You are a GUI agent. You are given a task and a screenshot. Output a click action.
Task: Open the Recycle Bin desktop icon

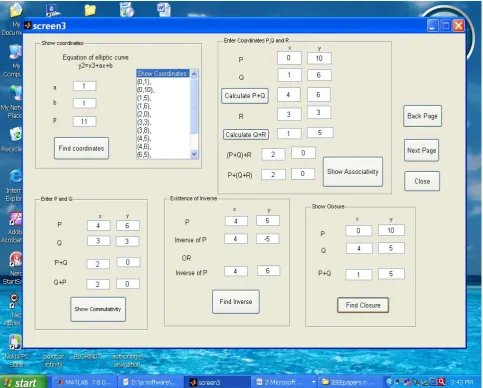15,134
